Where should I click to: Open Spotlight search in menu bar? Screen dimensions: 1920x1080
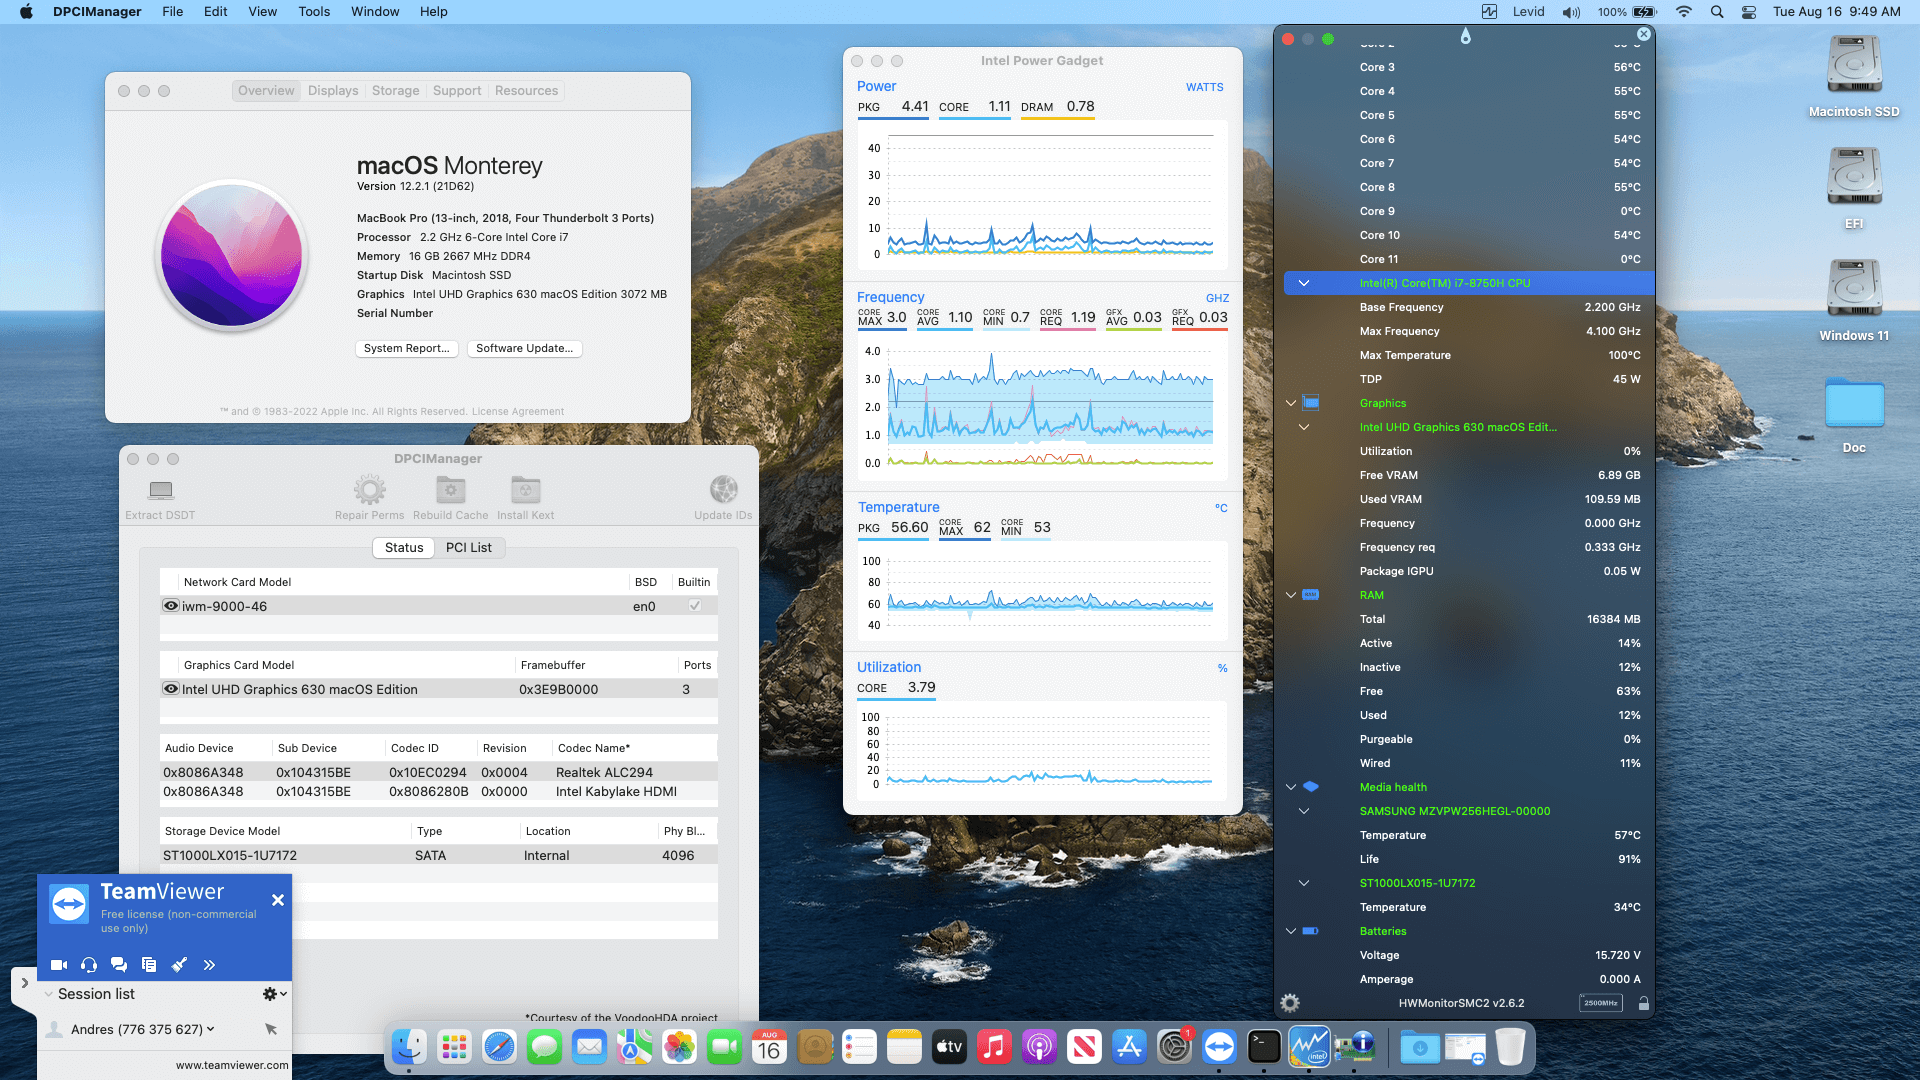[x=1717, y=12]
